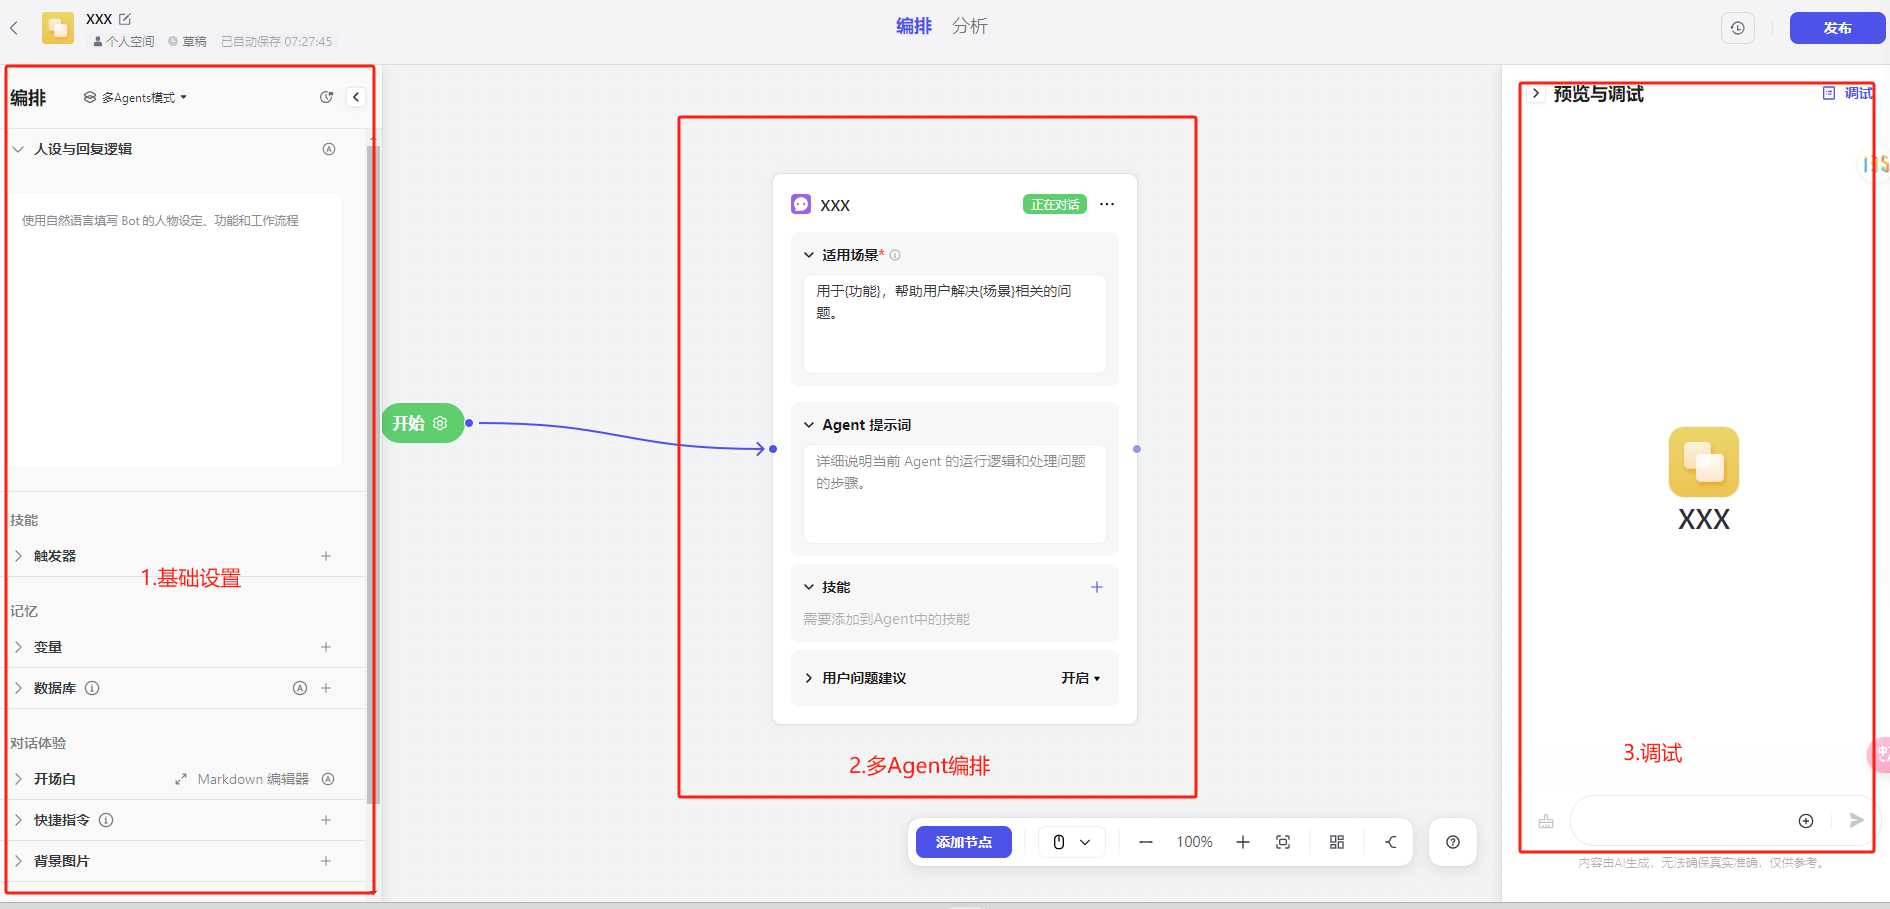Screen dimensions: 1890x909
Task: Add a 变量 using its plus icon
Action: pyautogui.click(x=326, y=647)
